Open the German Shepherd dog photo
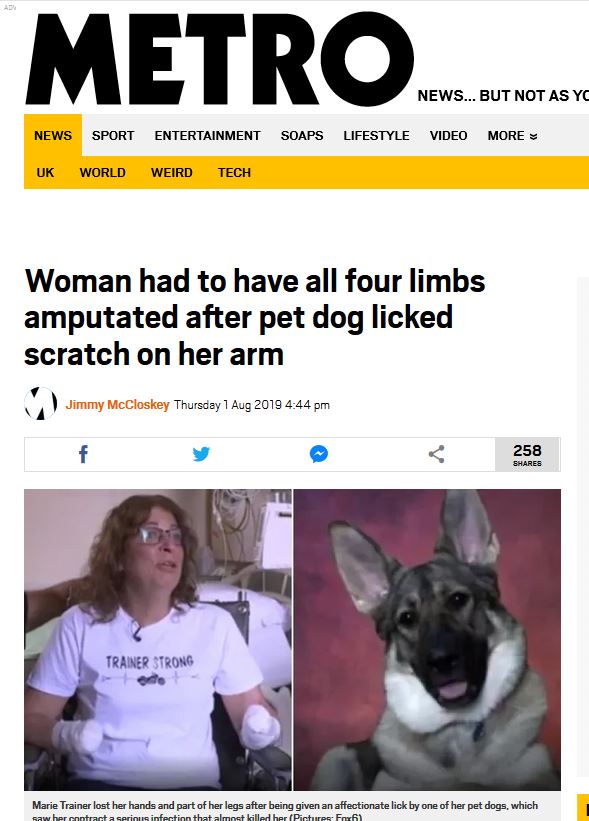This screenshot has height=821, width=589. [427, 639]
